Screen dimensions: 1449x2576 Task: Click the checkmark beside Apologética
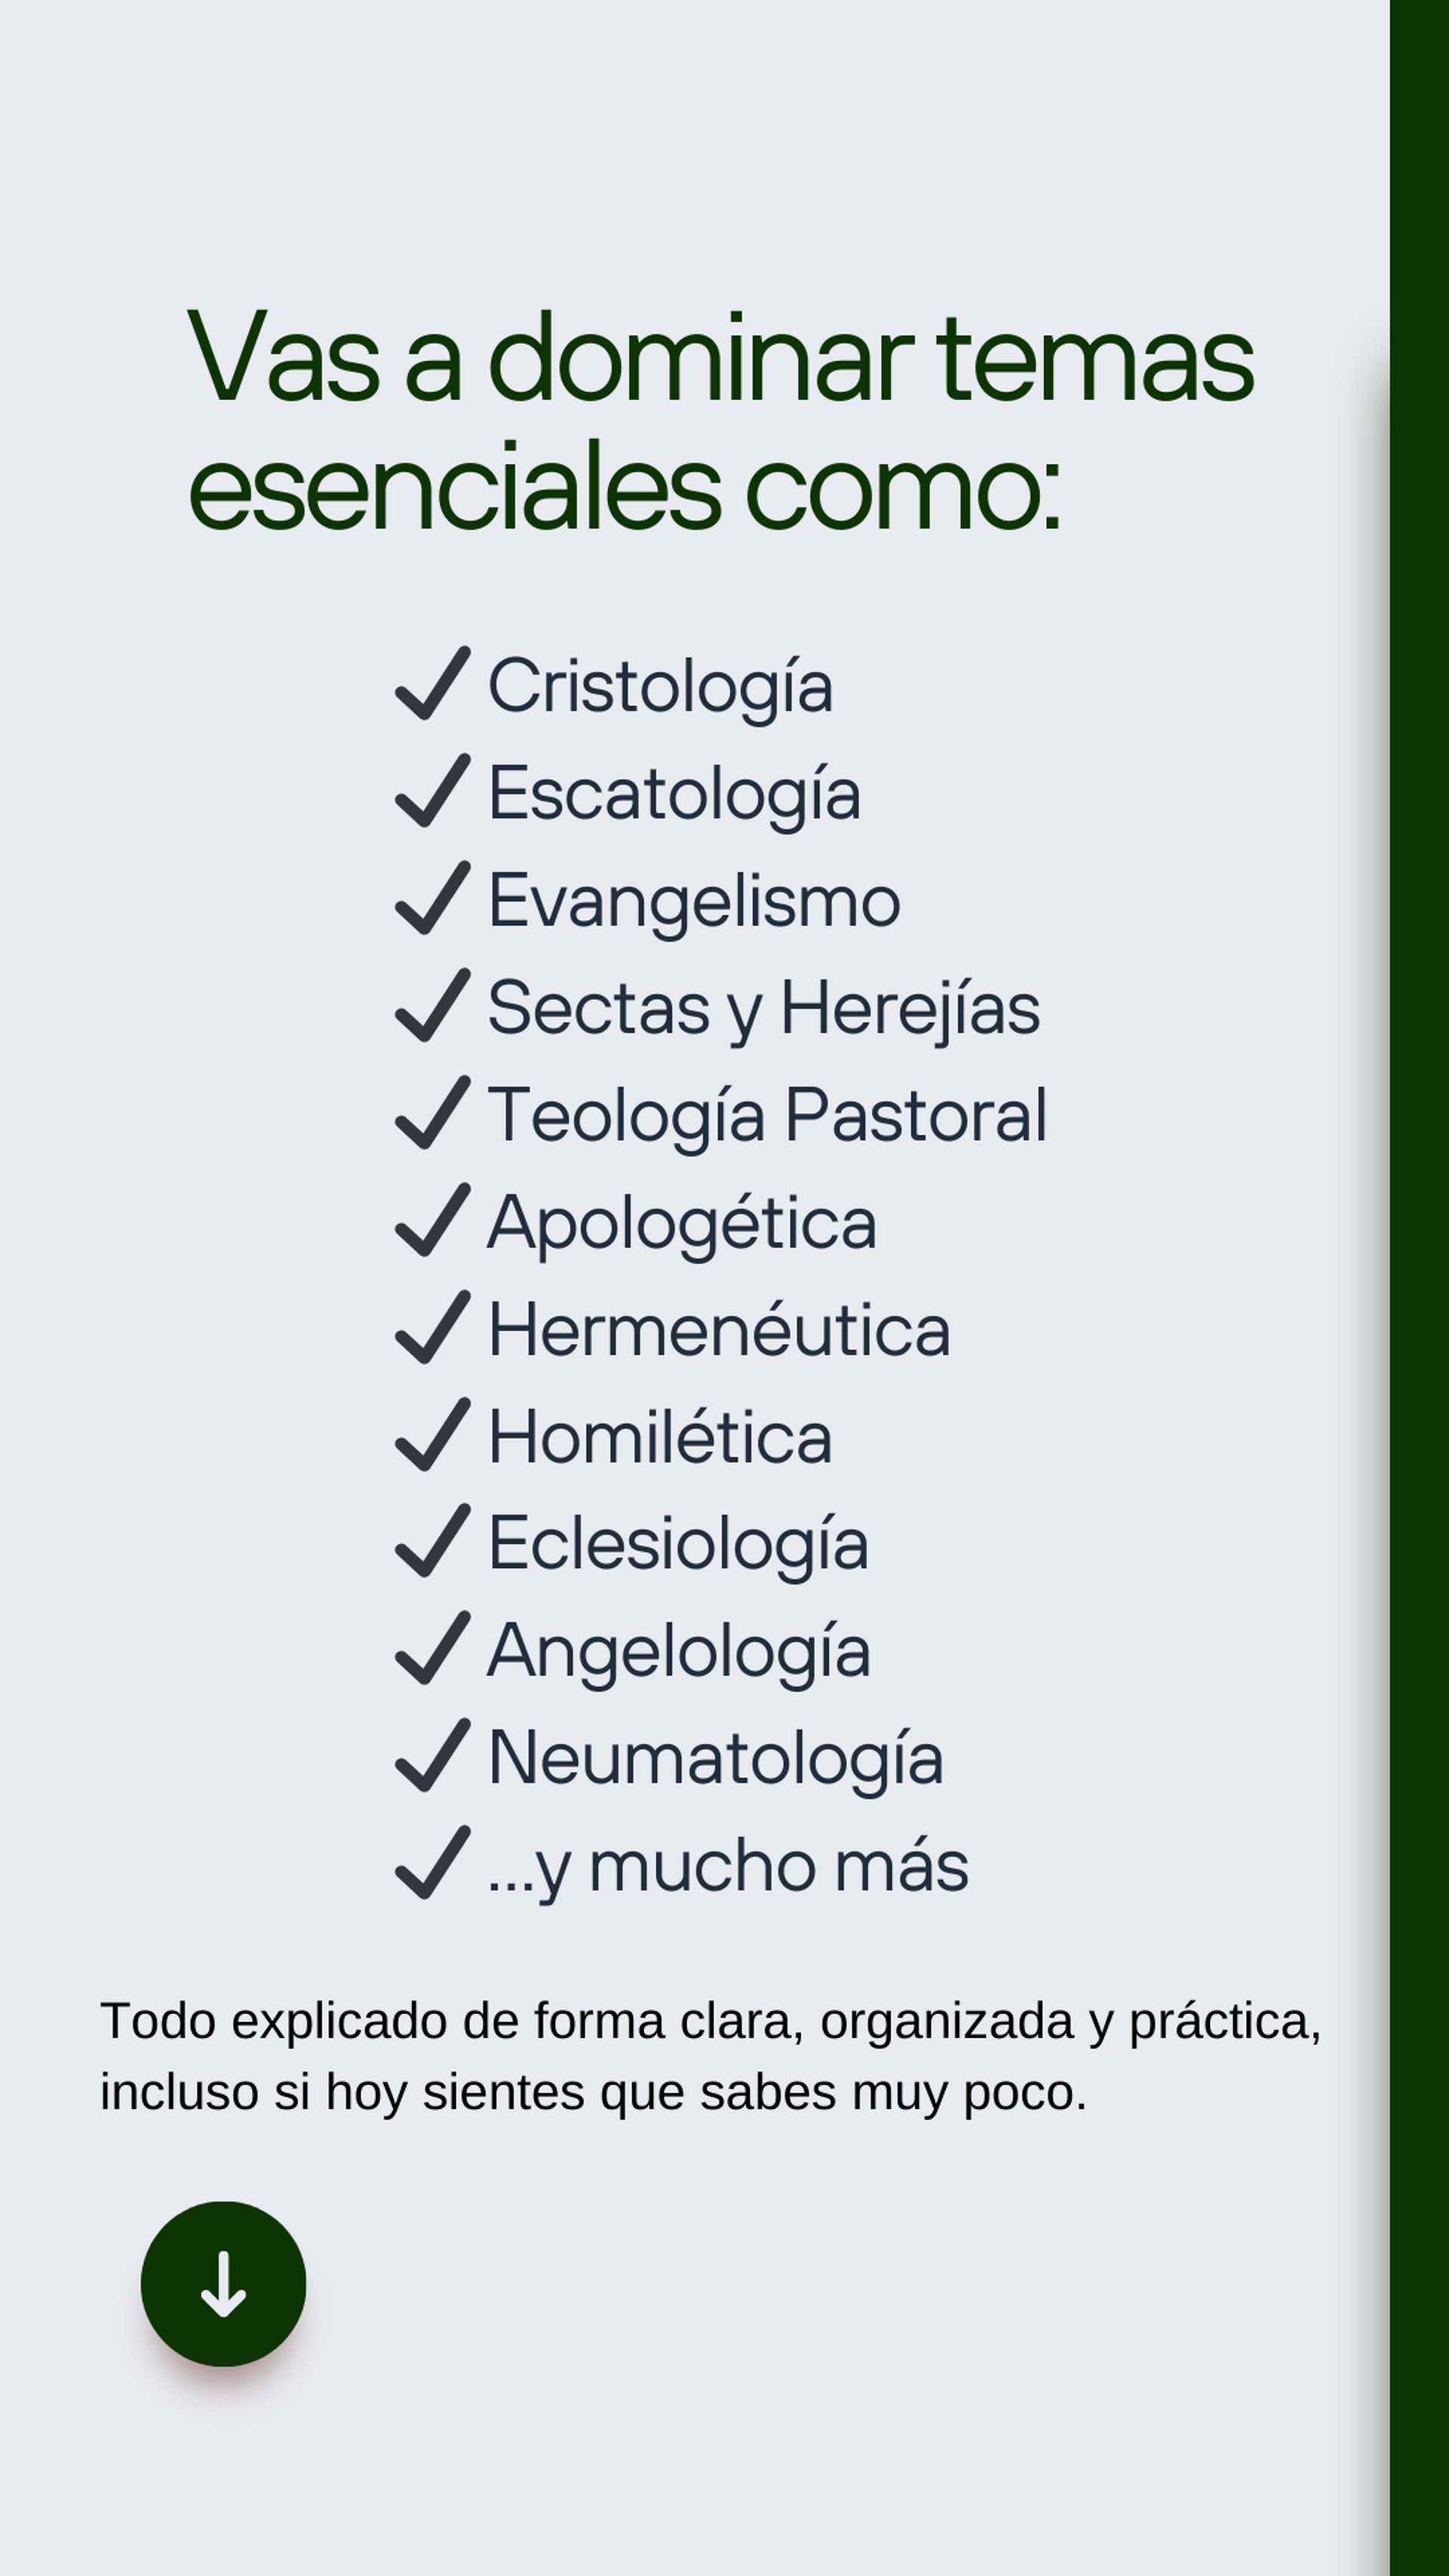click(432, 1220)
